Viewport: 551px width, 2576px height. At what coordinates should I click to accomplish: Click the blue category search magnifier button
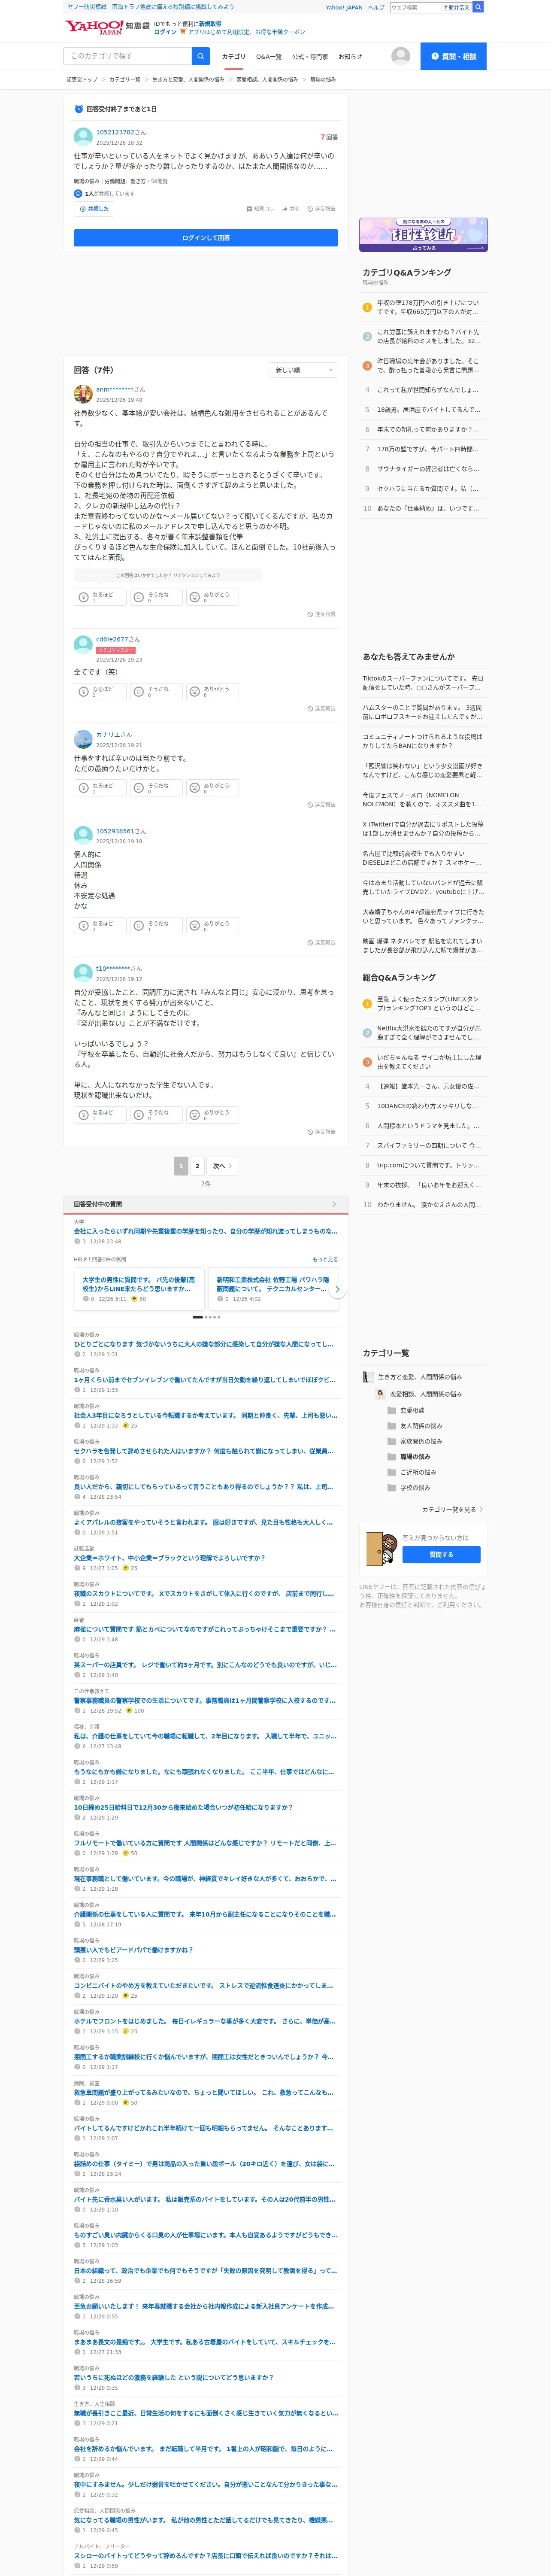(x=201, y=56)
